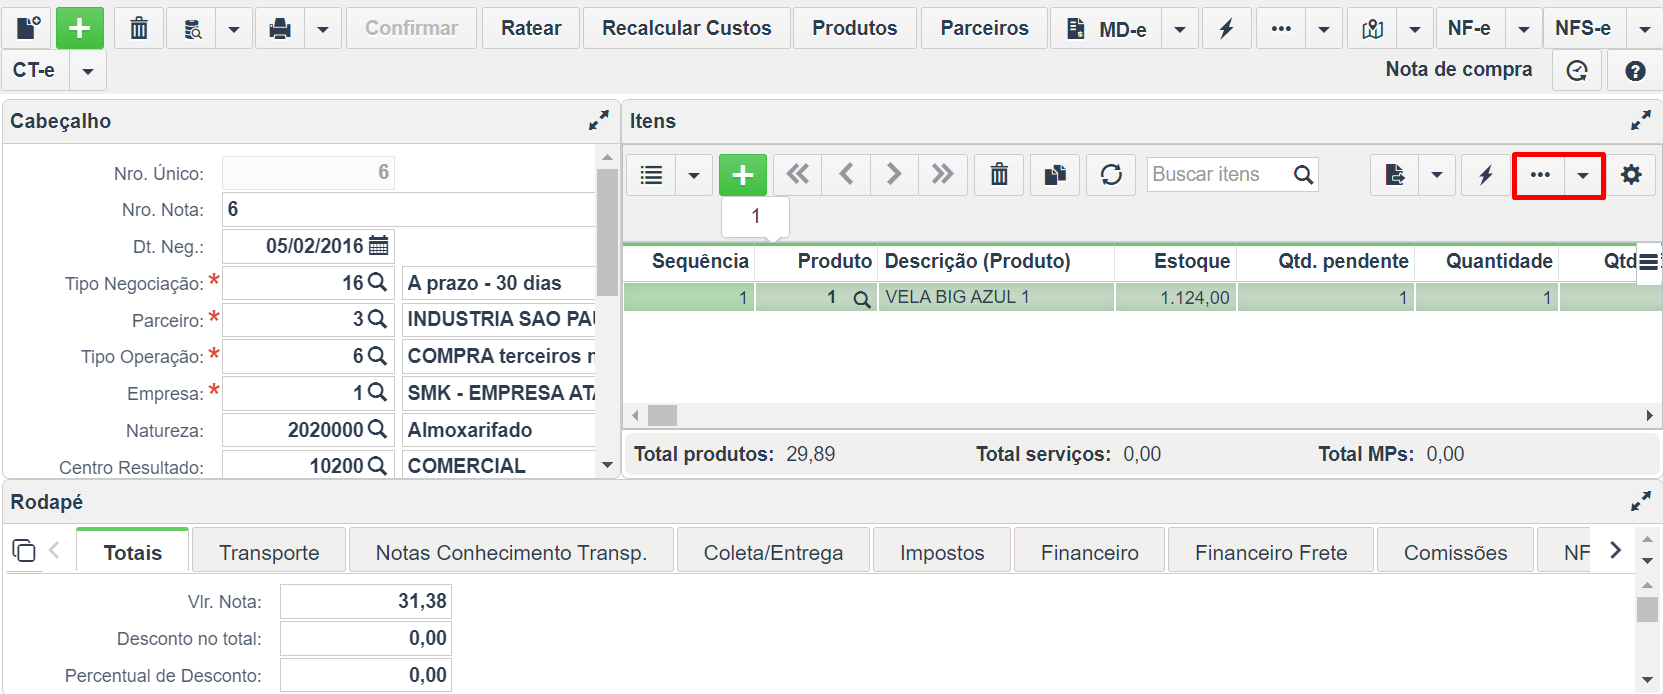Open the Coleta/Entrega tab
Viewport: 1663px width, 694px height.
pos(773,552)
